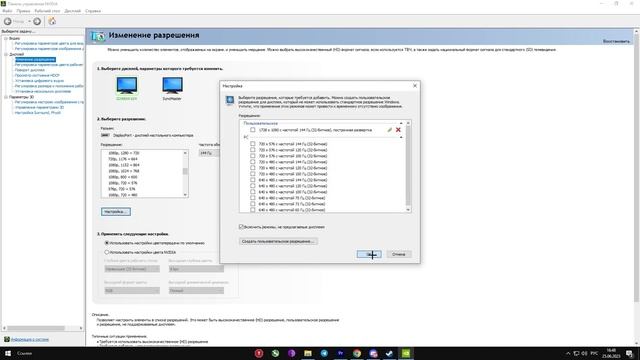Click the red circular taskbar icon
The width and height of the screenshot is (640, 360).
(259, 353)
